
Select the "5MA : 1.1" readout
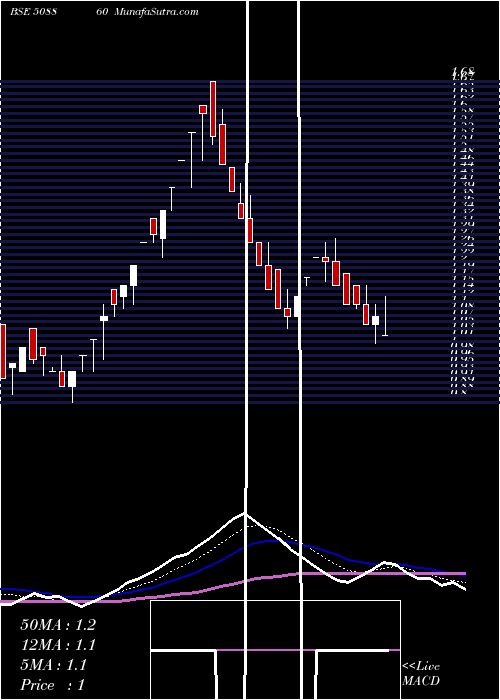(x=54, y=665)
